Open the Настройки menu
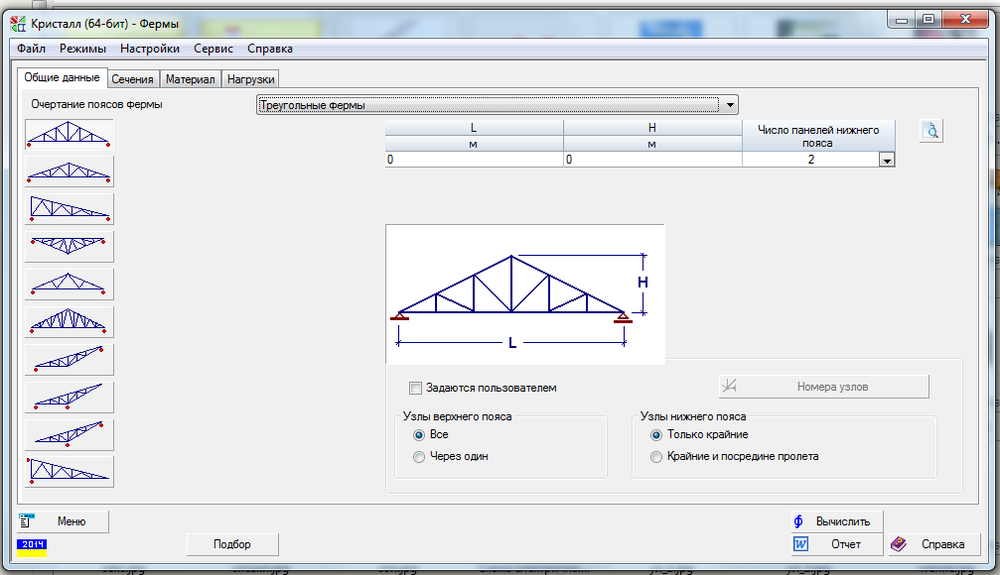 coord(150,48)
